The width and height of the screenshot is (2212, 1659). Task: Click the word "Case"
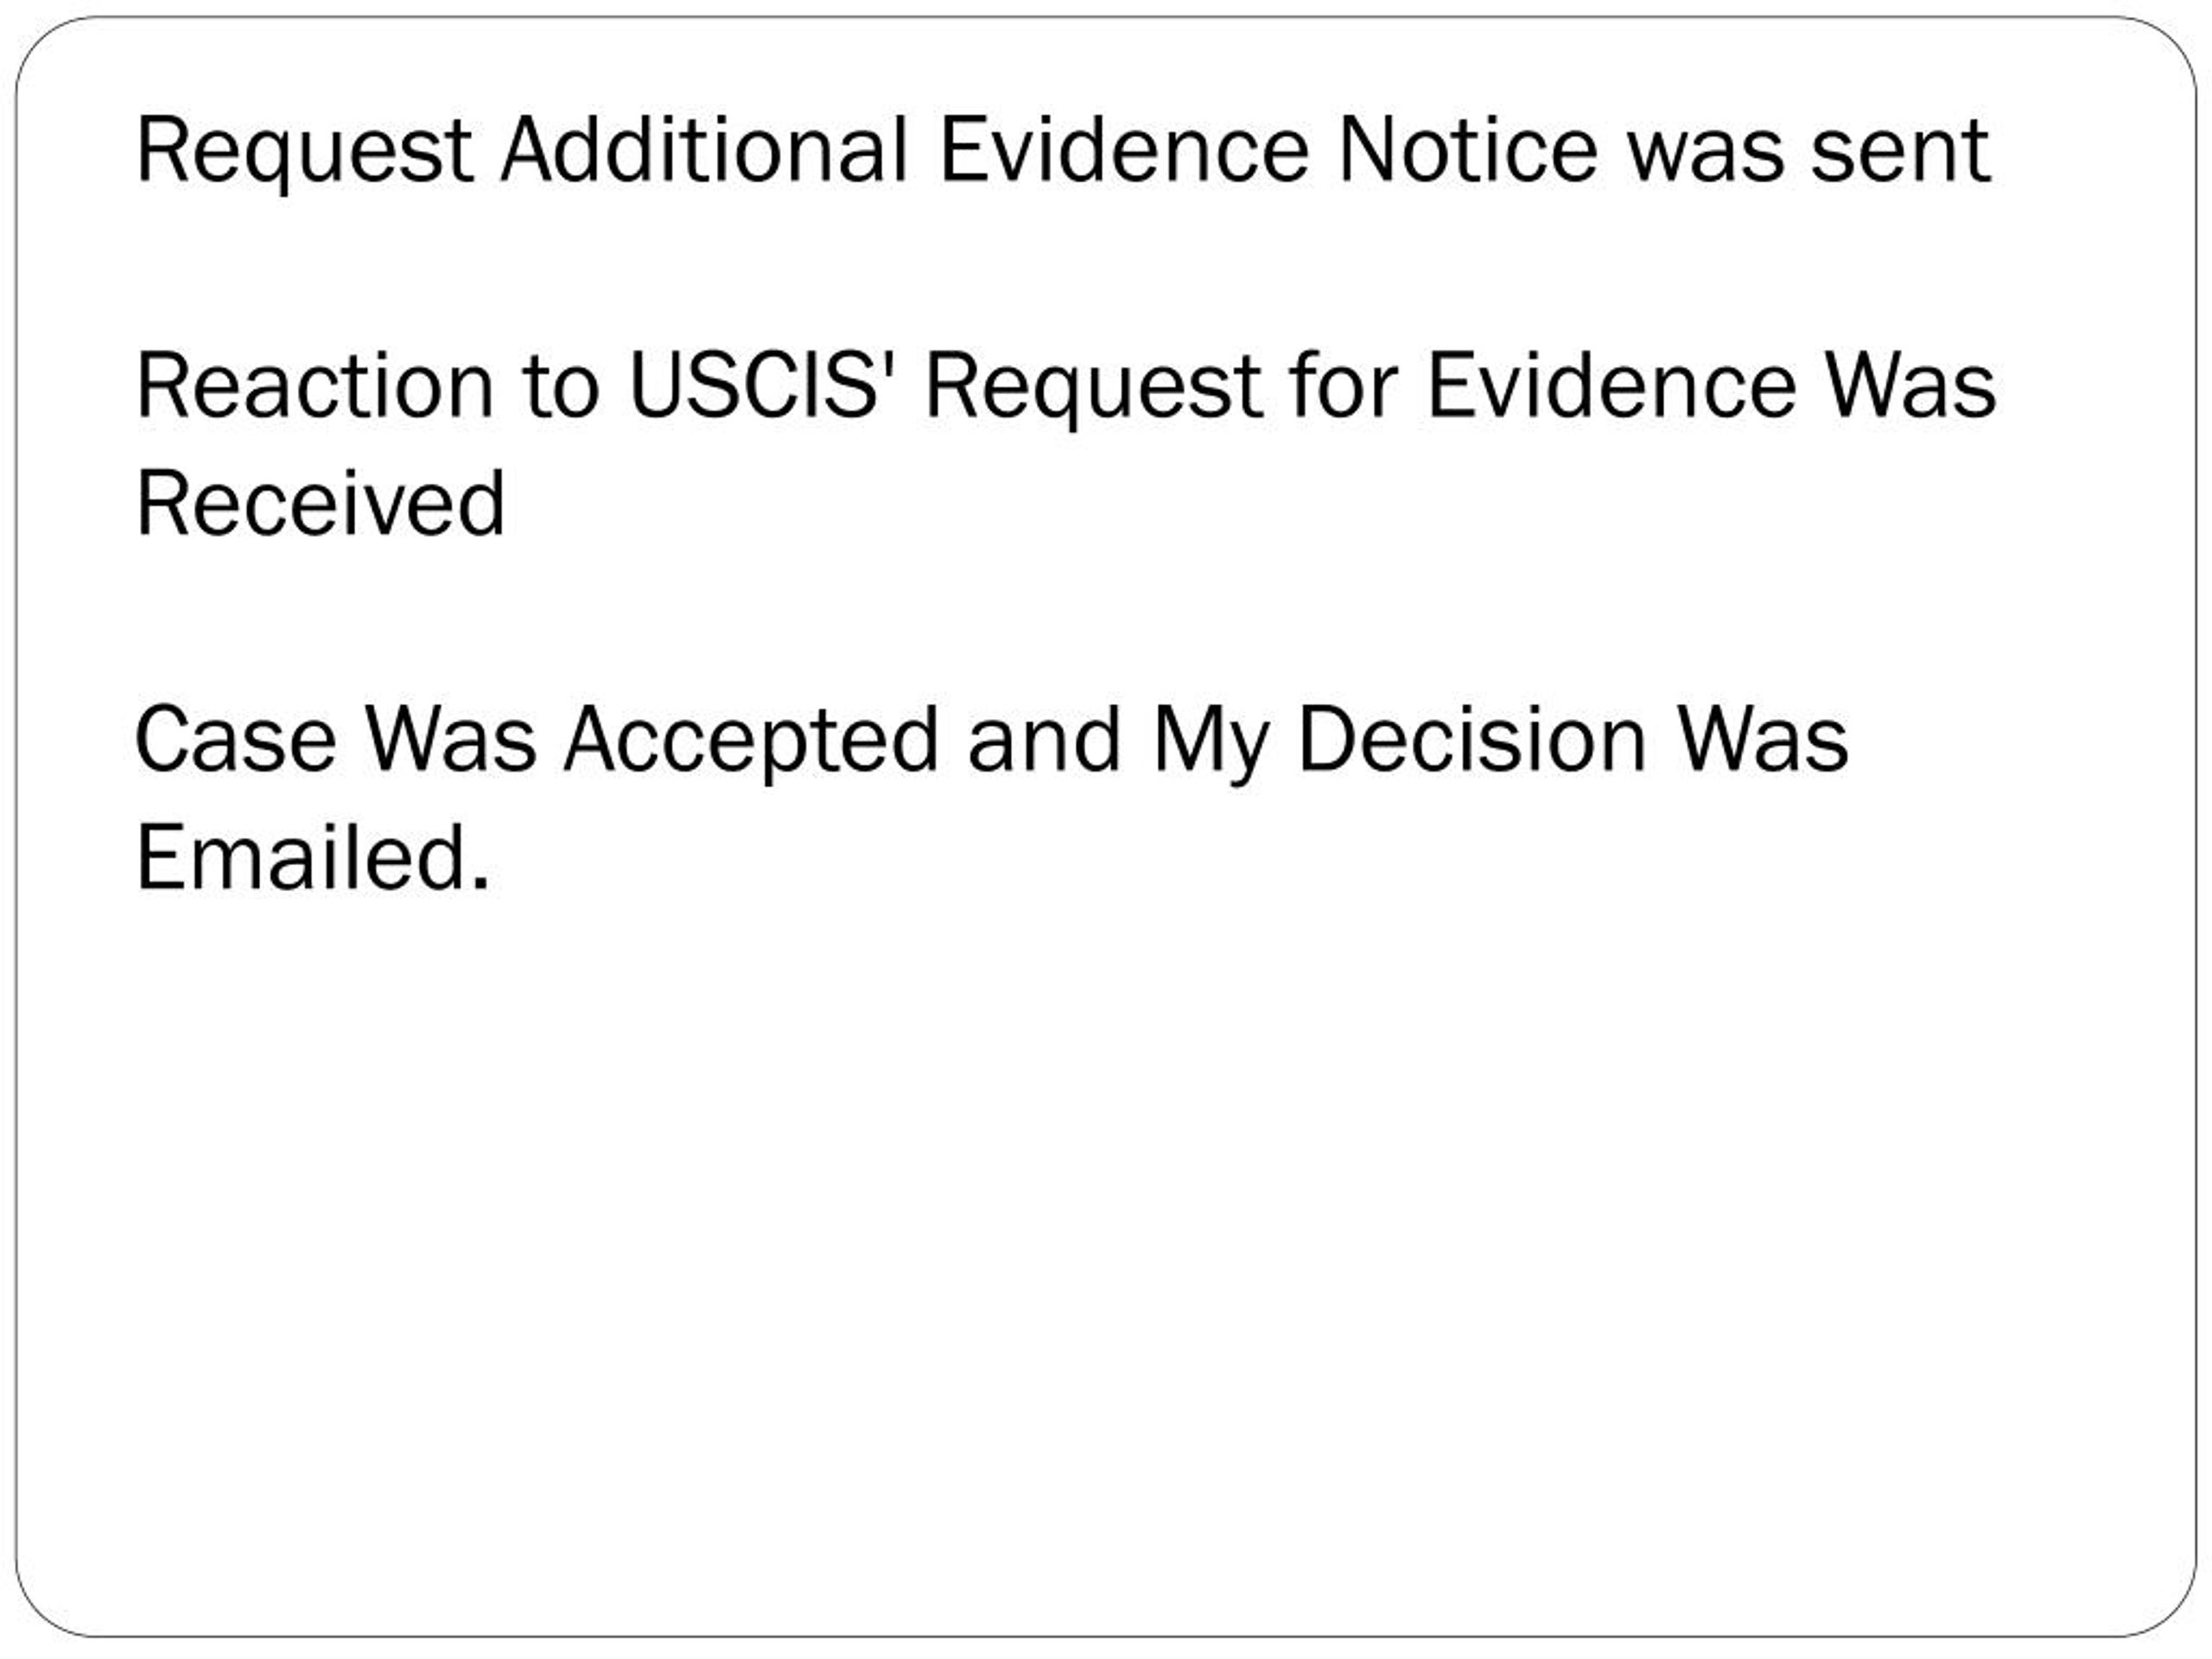click(x=235, y=740)
